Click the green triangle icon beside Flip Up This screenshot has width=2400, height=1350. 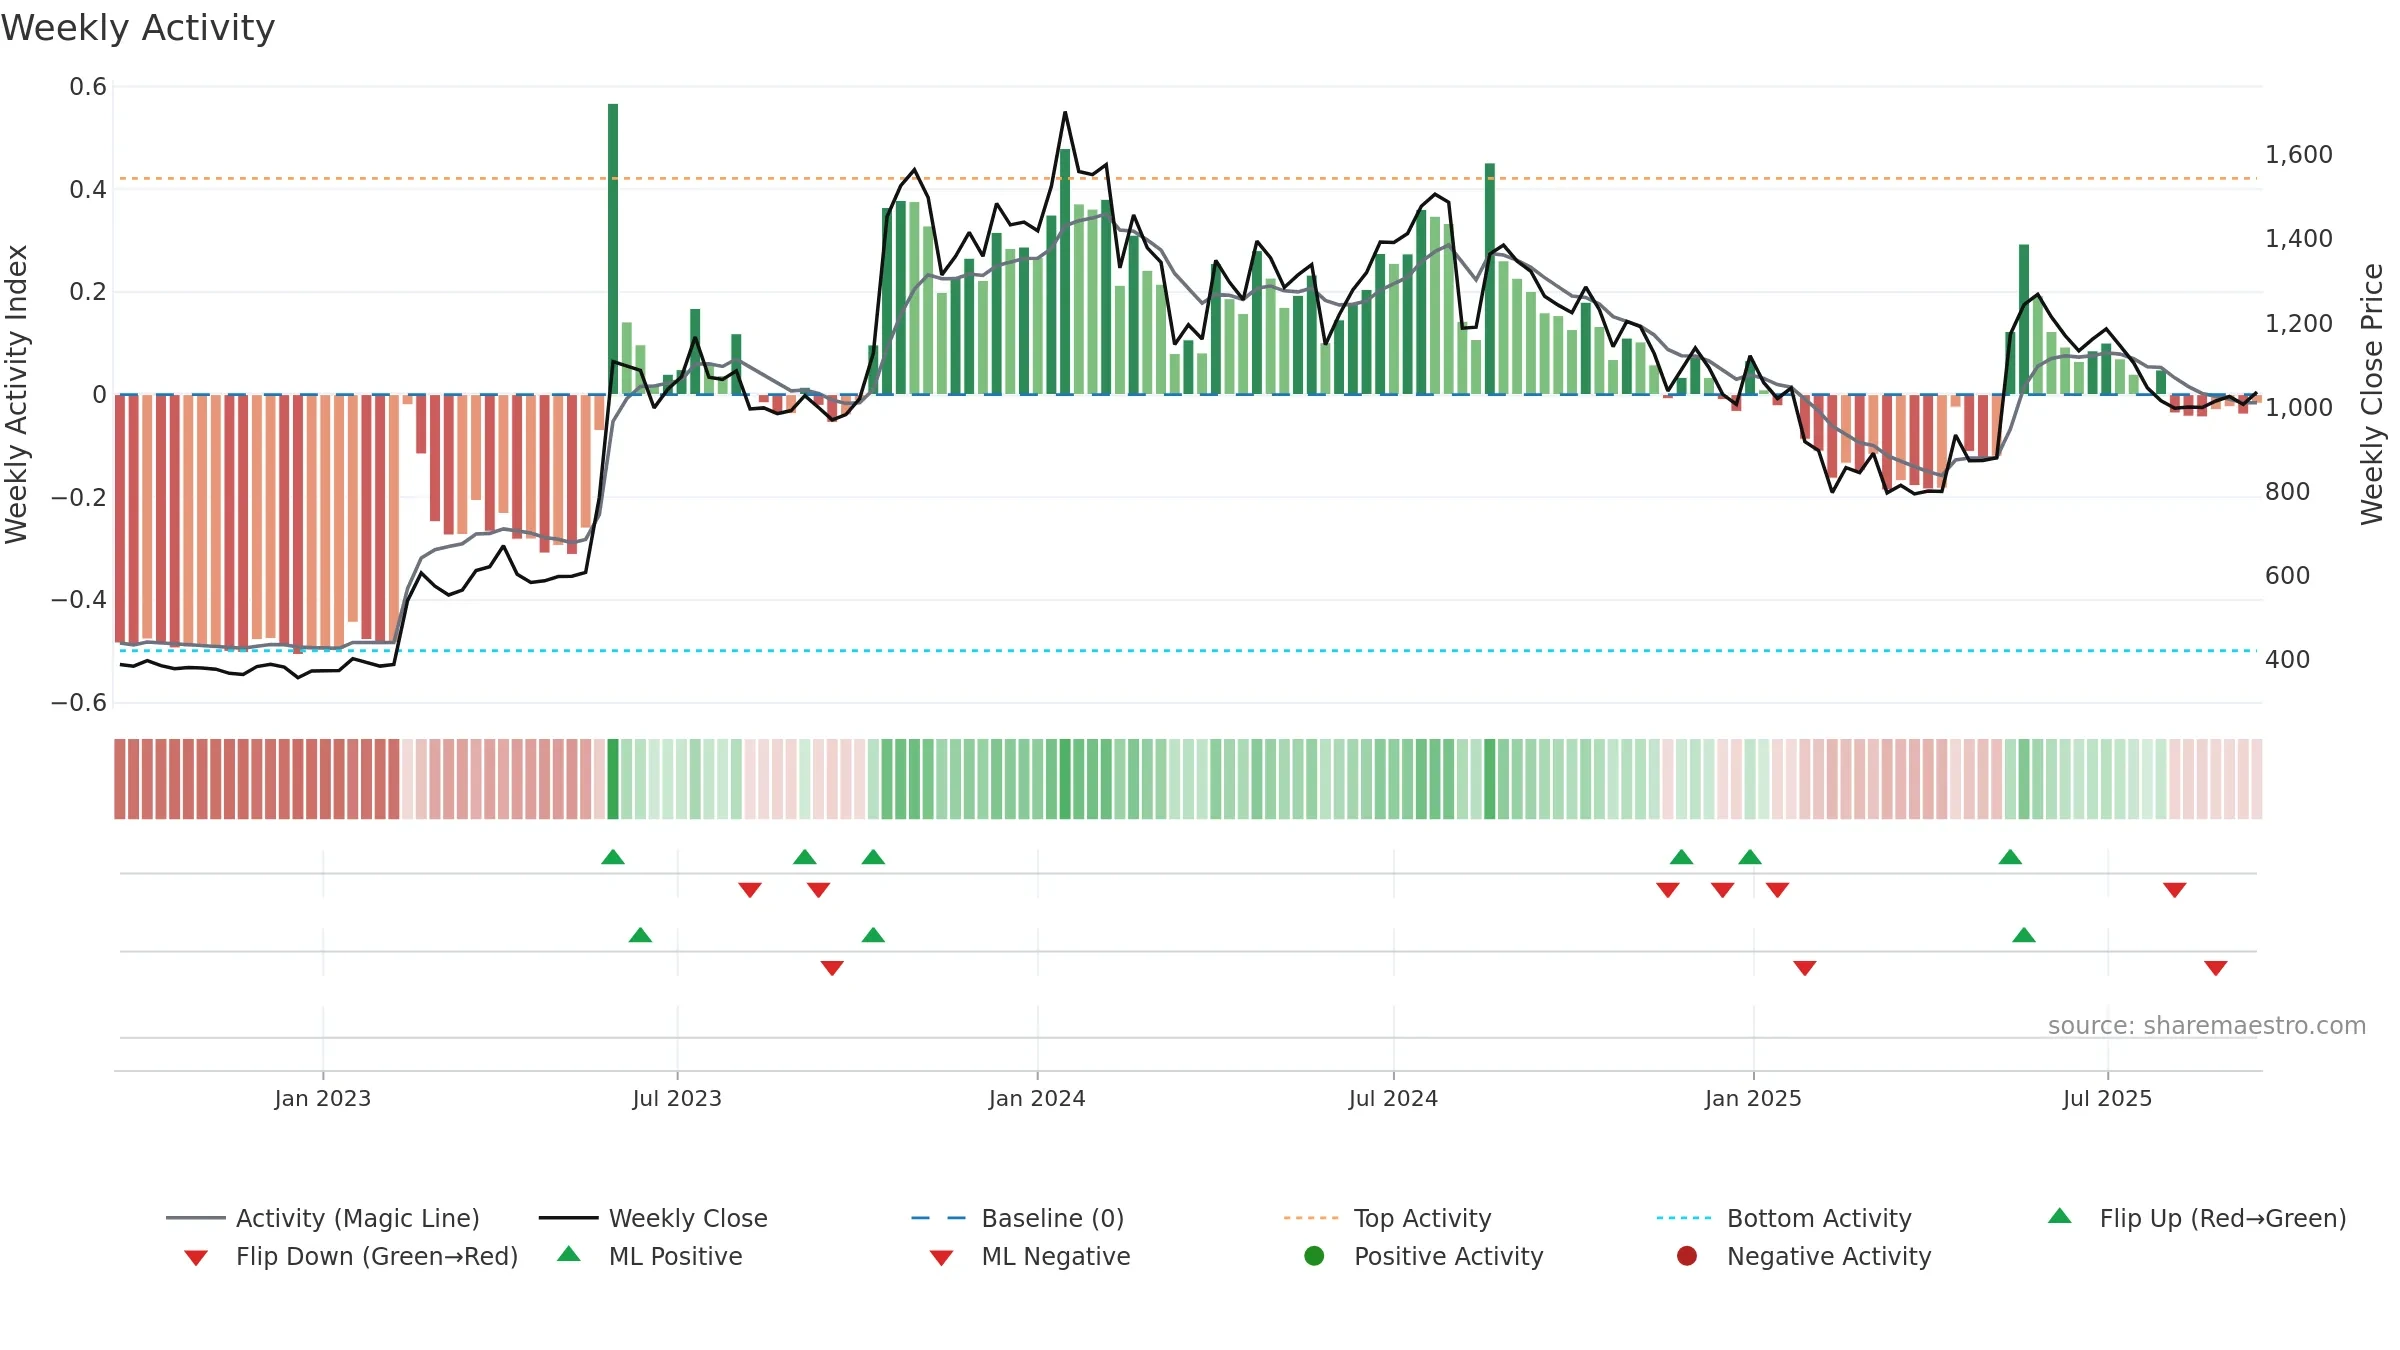(x=2060, y=1216)
